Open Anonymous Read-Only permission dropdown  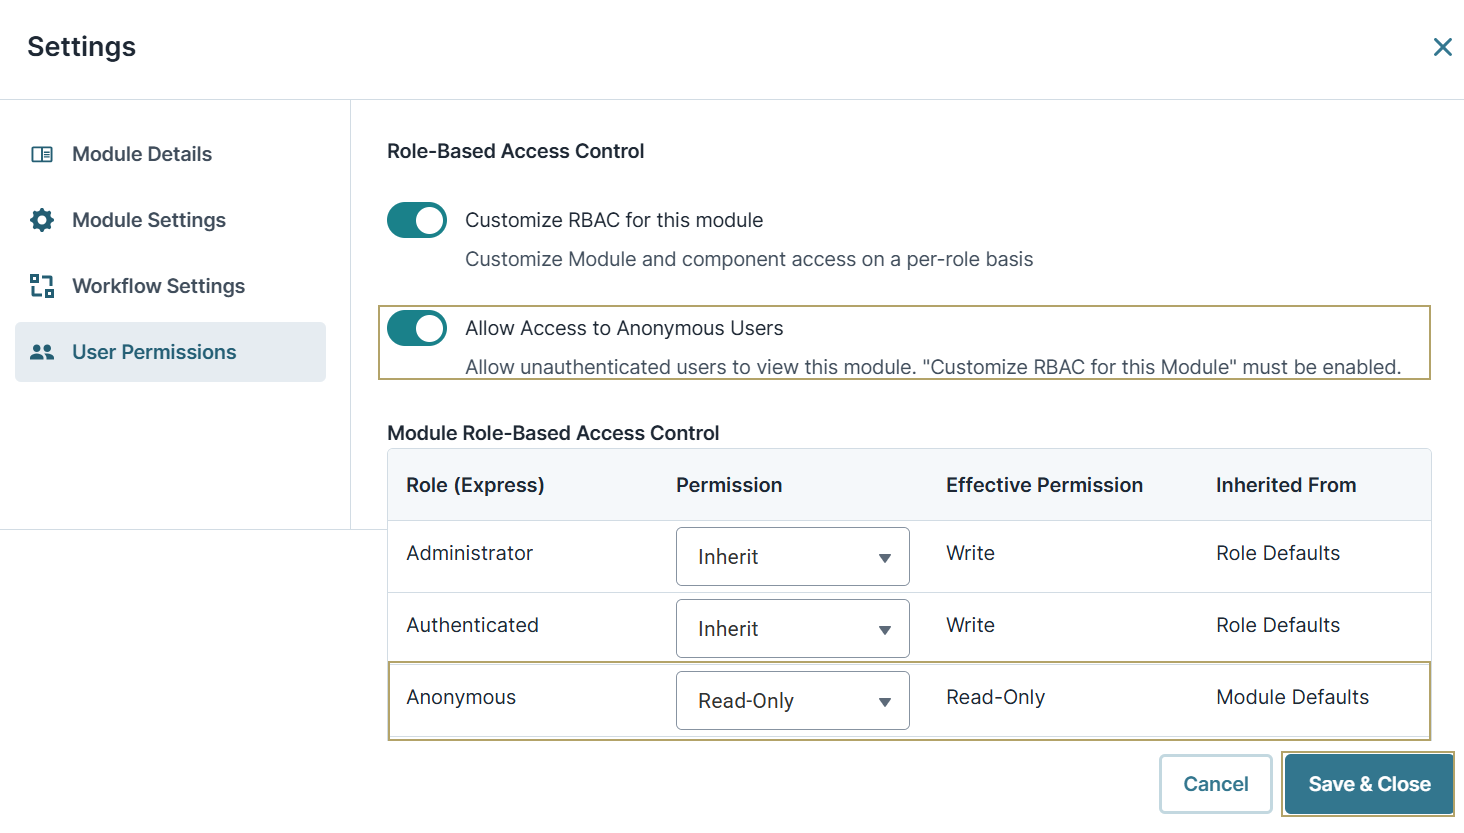(x=793, y=700)
